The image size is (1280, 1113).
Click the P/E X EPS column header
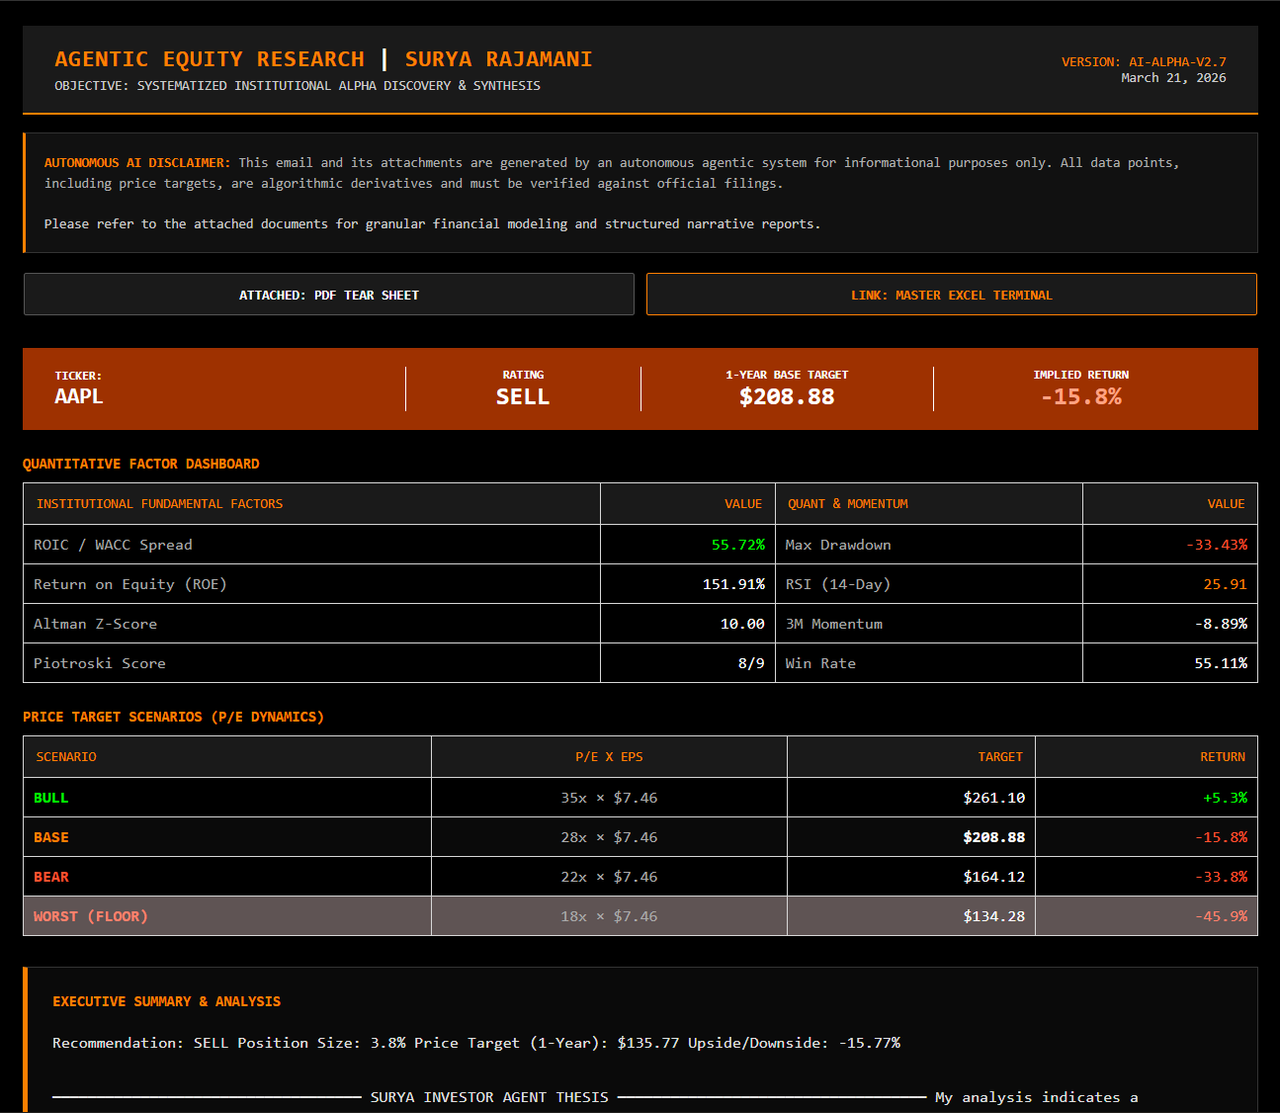[609, 757]
